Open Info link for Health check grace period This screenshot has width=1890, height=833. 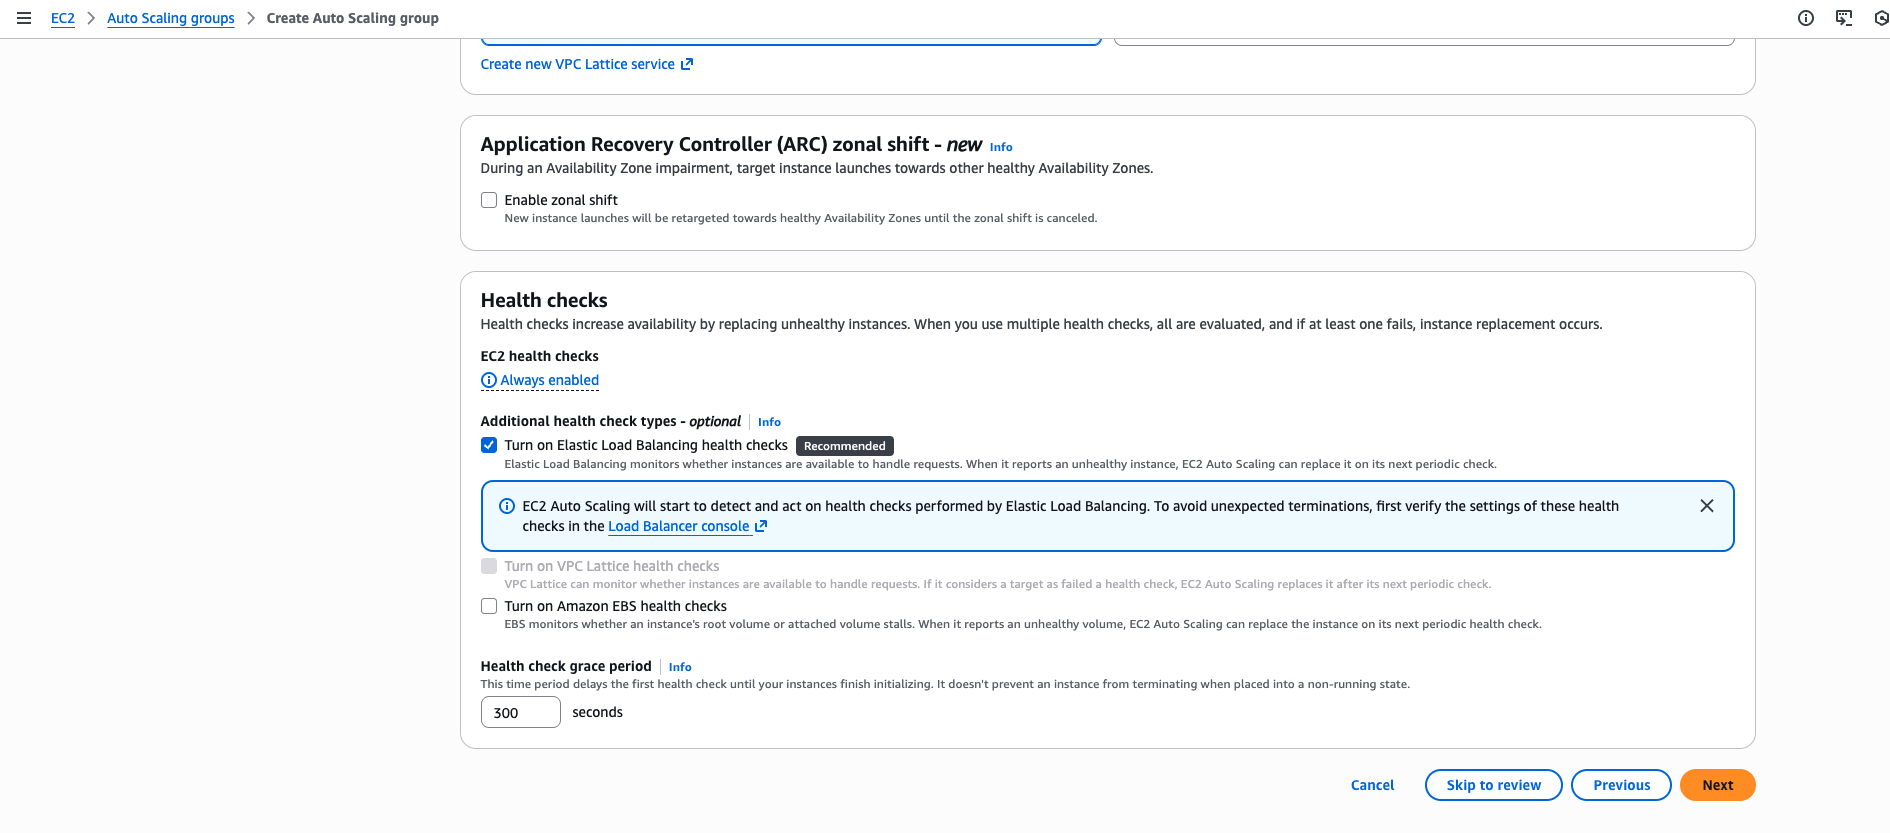680,667
